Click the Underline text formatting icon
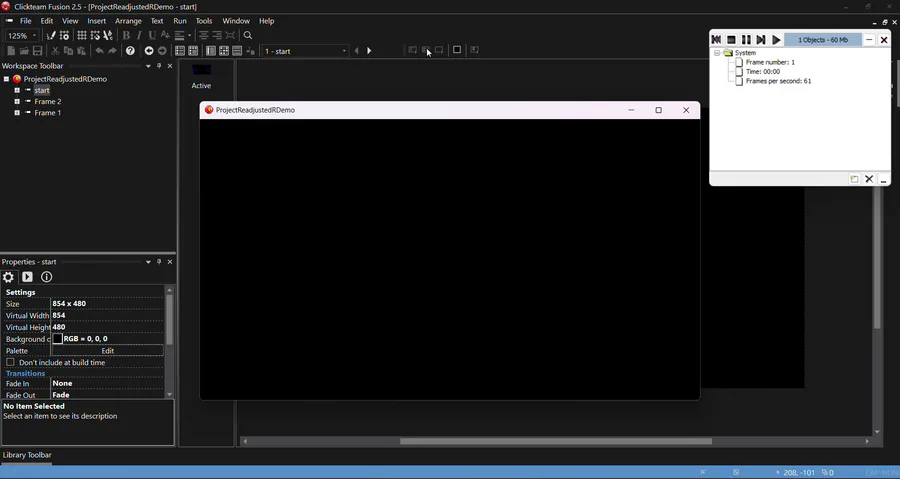Viewport: 900px width, 479px height. tap(152, 36)
